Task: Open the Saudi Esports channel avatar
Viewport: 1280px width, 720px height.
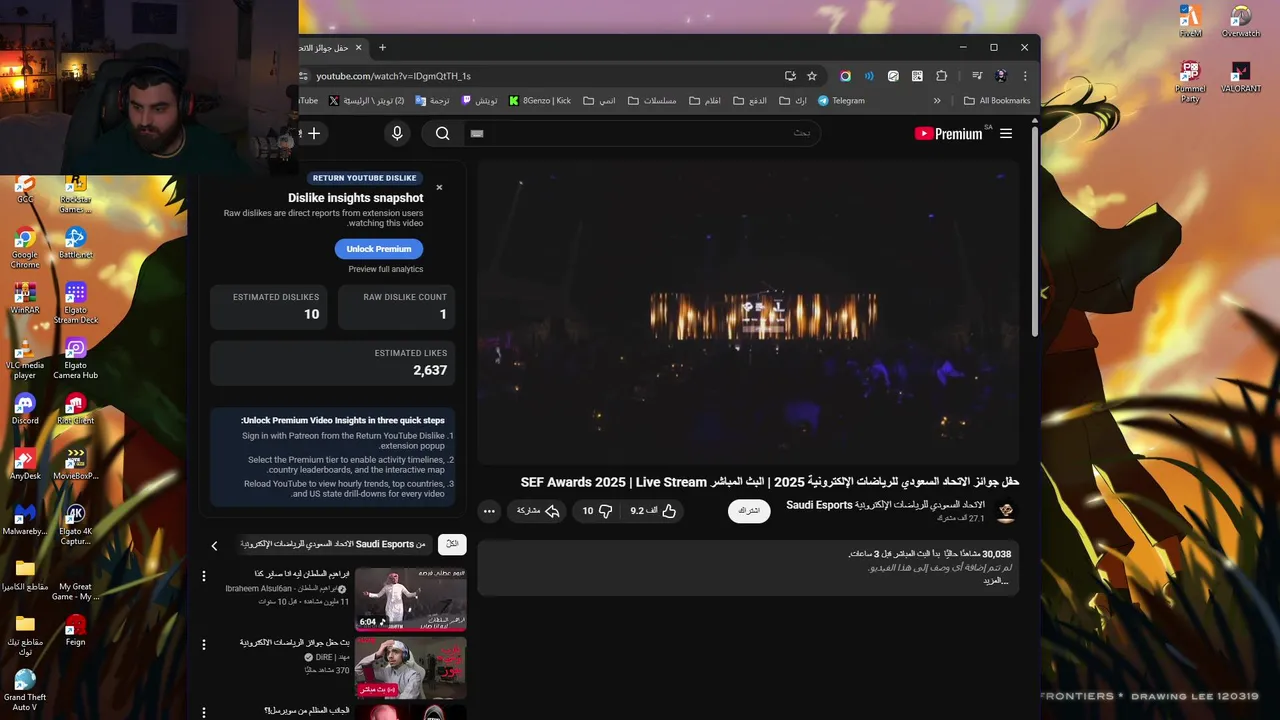Action: 1006,511
